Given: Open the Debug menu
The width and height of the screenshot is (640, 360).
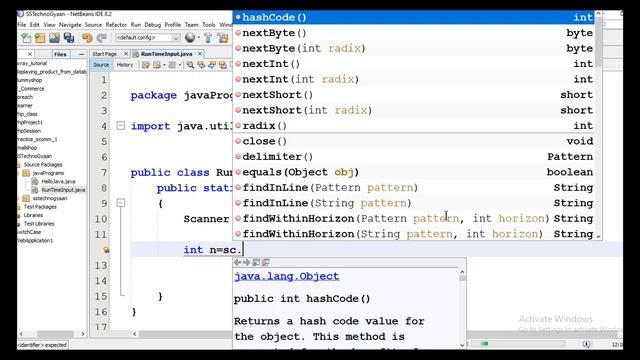Looking at the screenshot, I should tap(153, 25).
